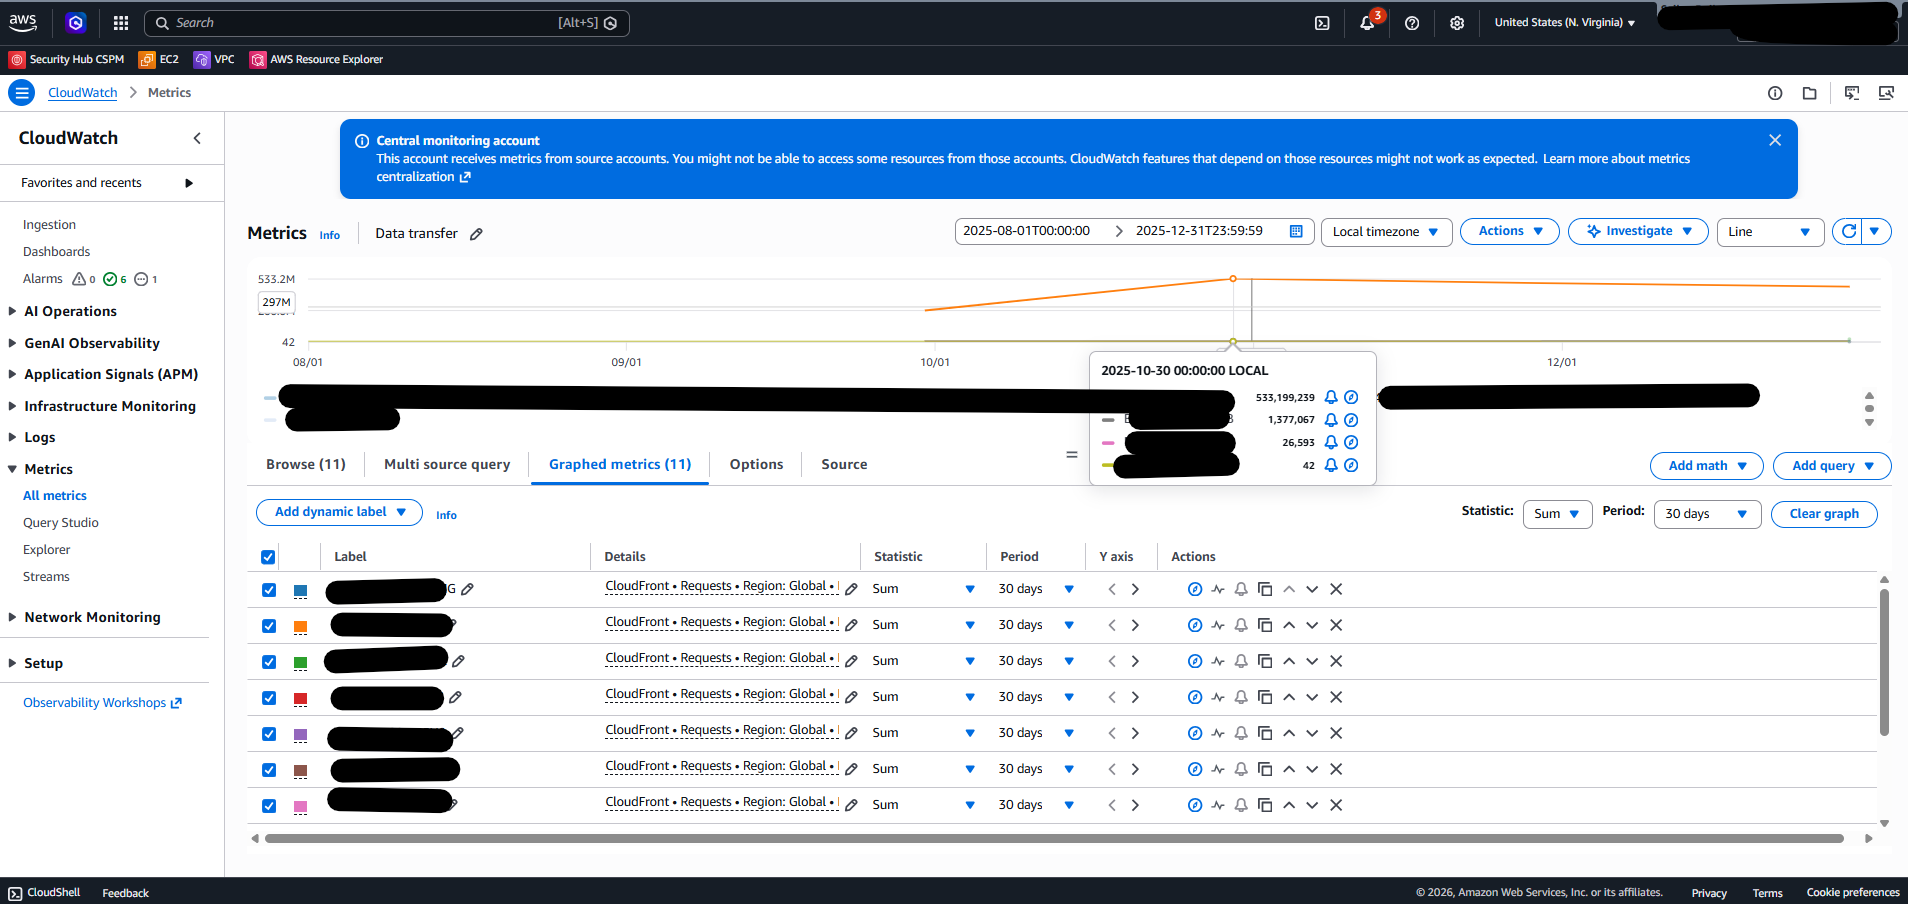Click investigate icon beside value 26,593 in tooltip
The height and width of the screenshot is (904, 1908).
[x=1351, y=442]
